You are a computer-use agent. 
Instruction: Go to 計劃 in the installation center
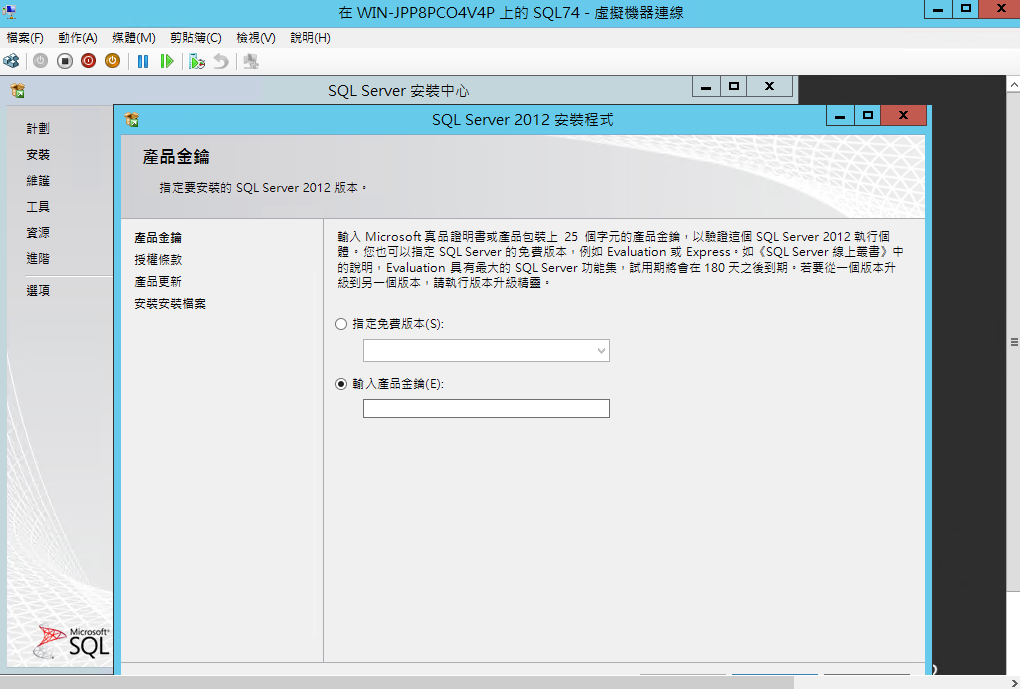38,129
